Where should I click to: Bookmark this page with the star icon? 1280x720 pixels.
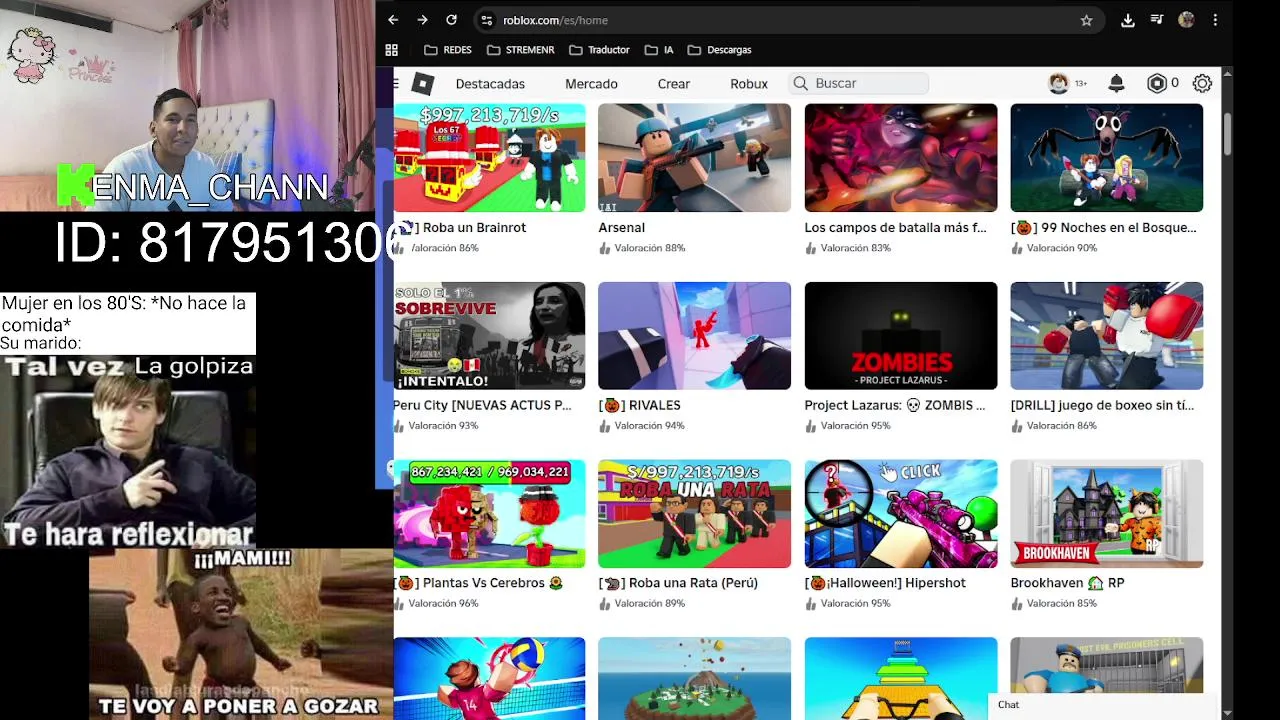1086,20
